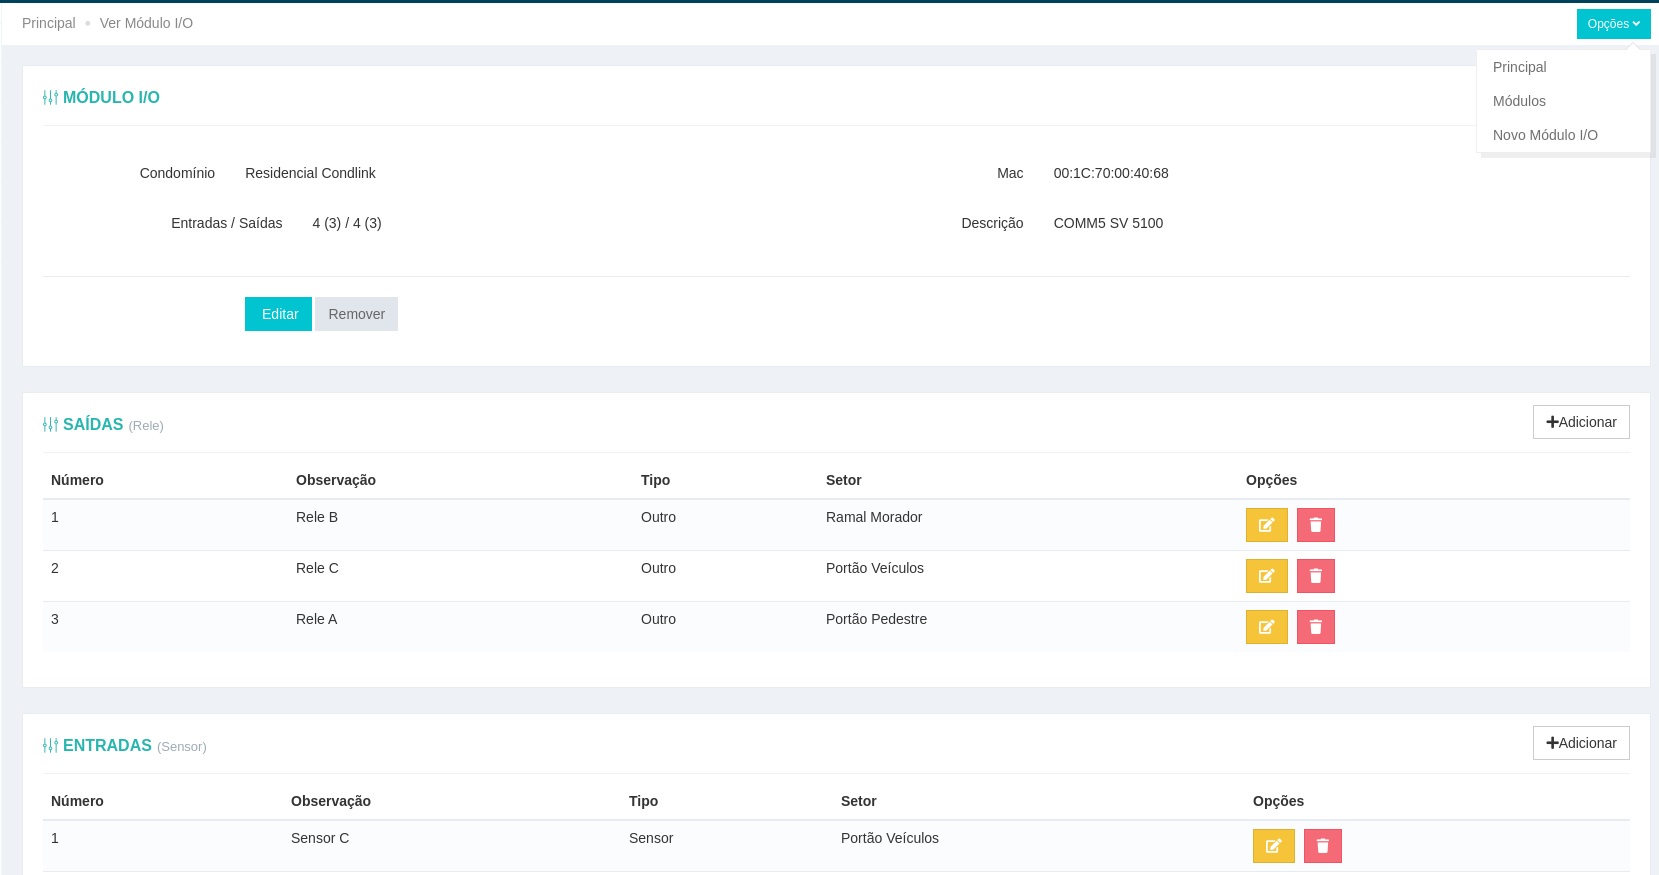Click the SAÍDAS section header icon
Viewport: 1659px width, 875px height.
point(50,424)
